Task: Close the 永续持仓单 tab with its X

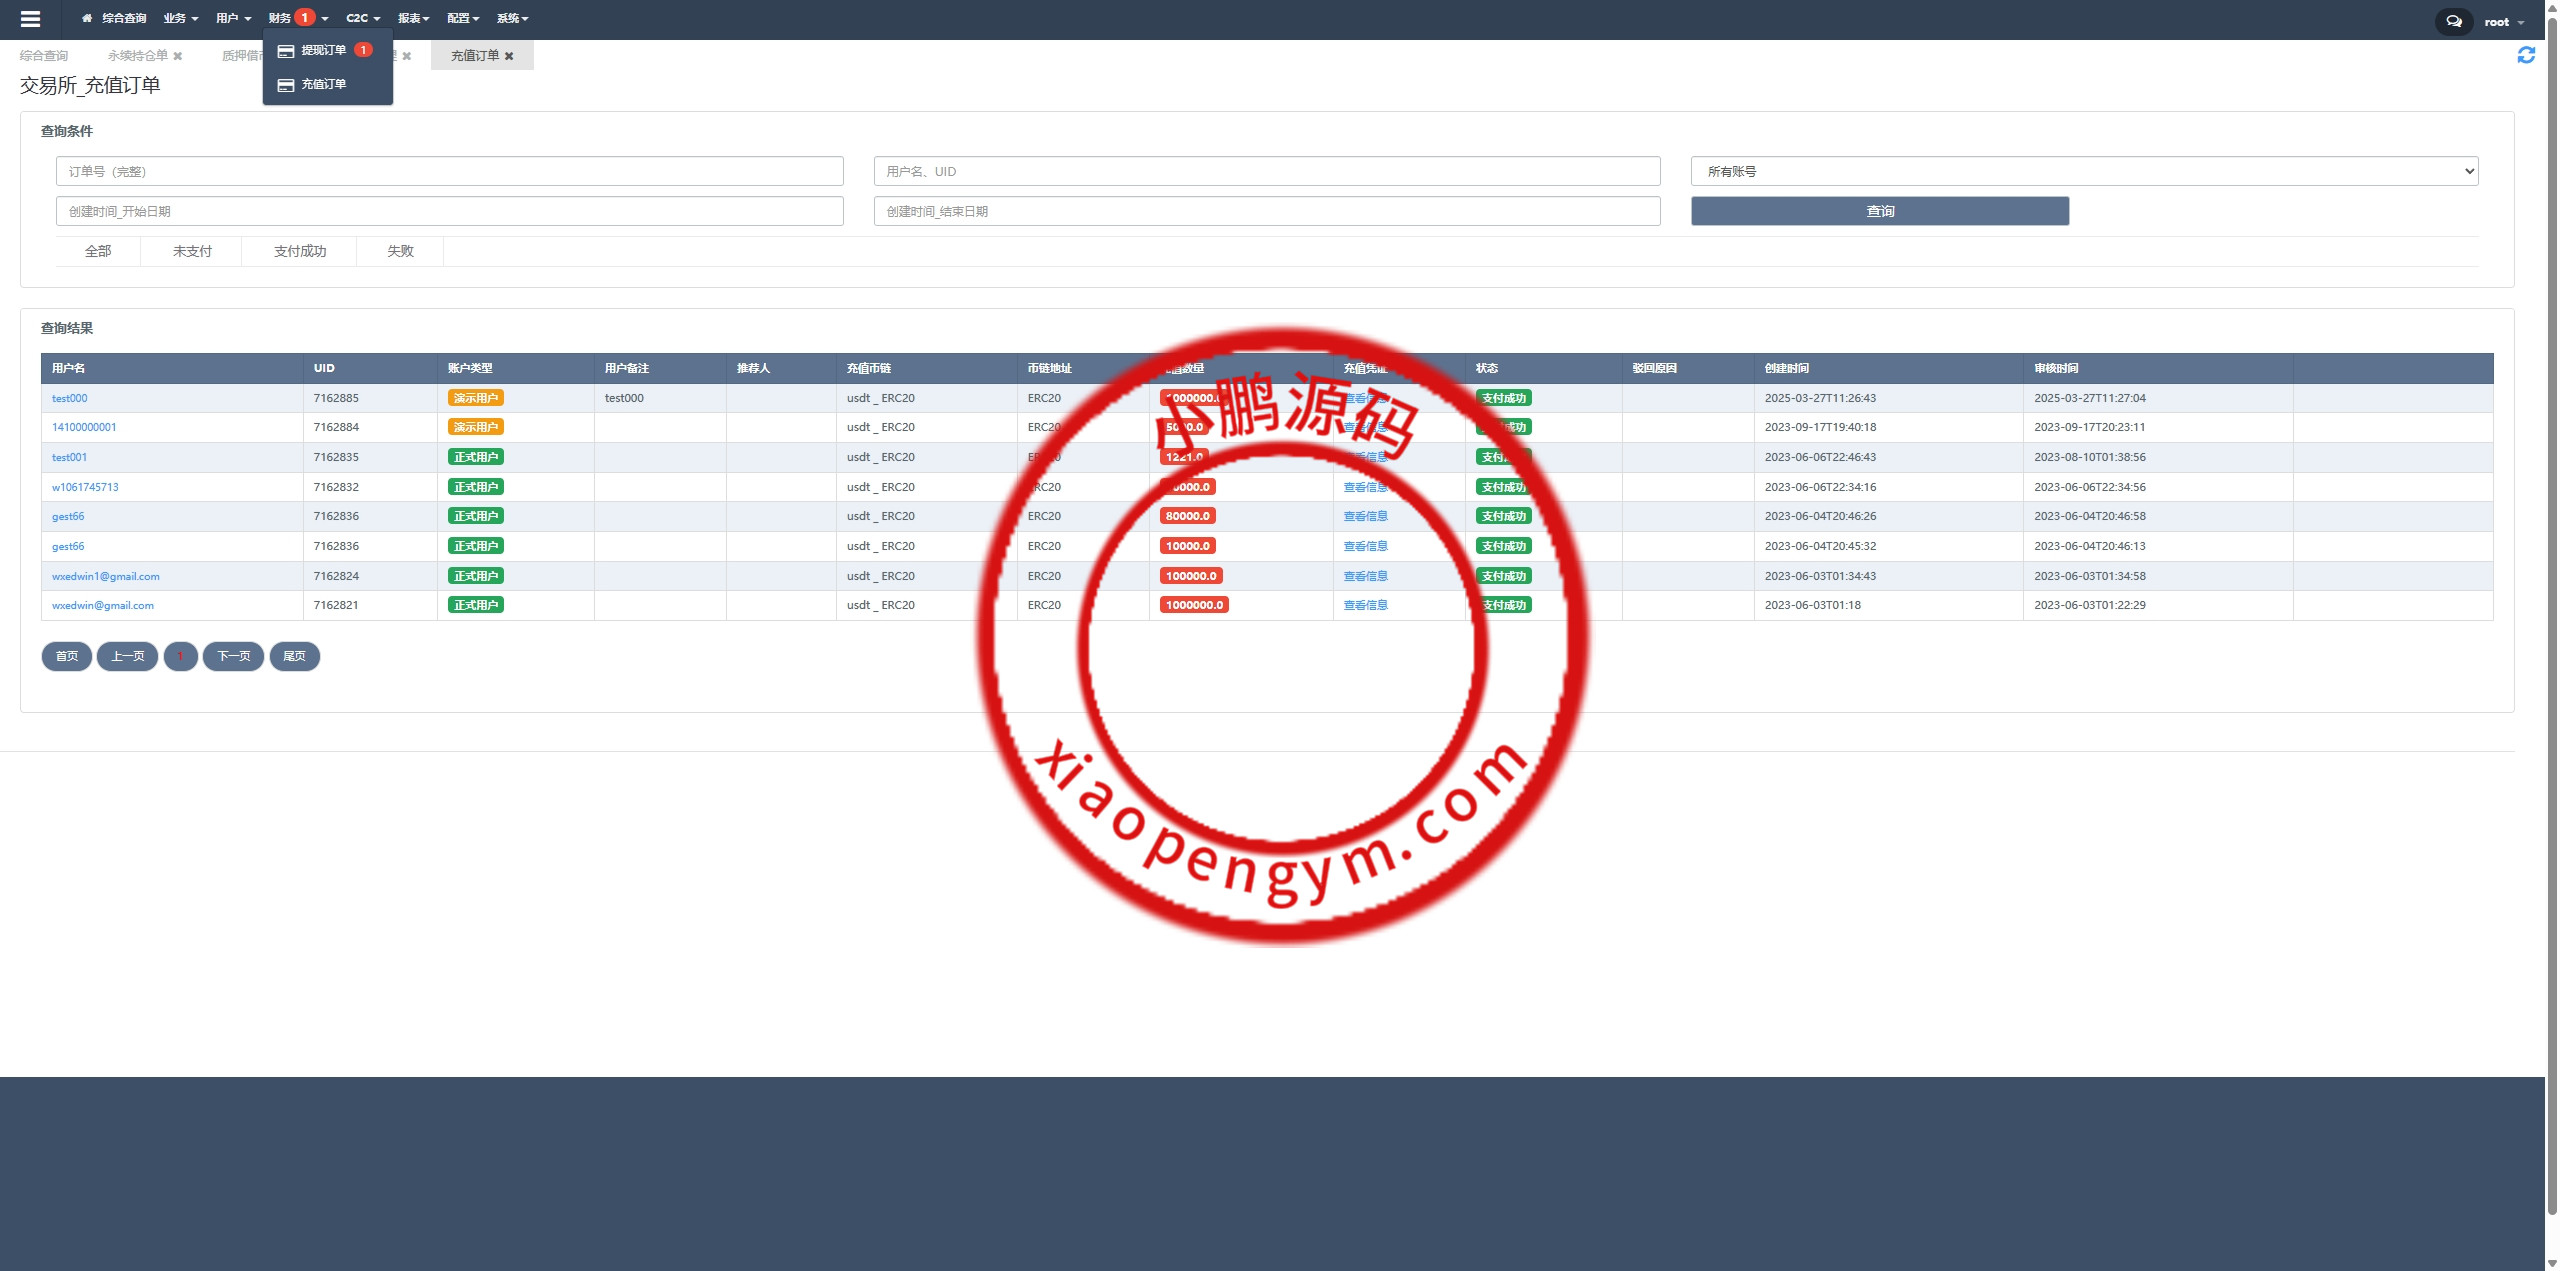Action: 178,56
